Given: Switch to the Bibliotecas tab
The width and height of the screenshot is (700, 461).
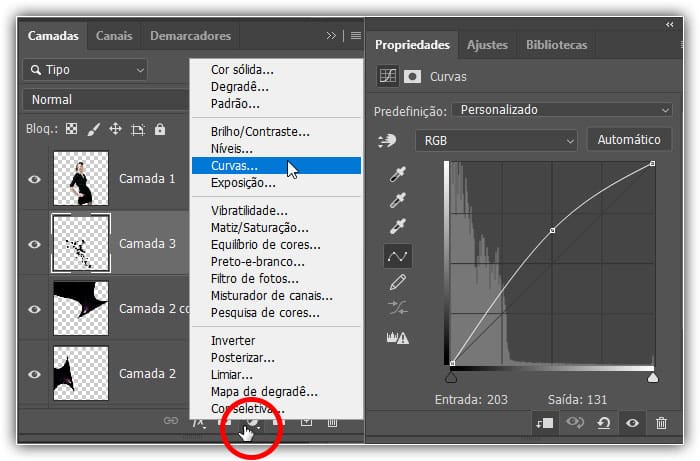Looking at the screenshot, I should [x=557, y=45].
